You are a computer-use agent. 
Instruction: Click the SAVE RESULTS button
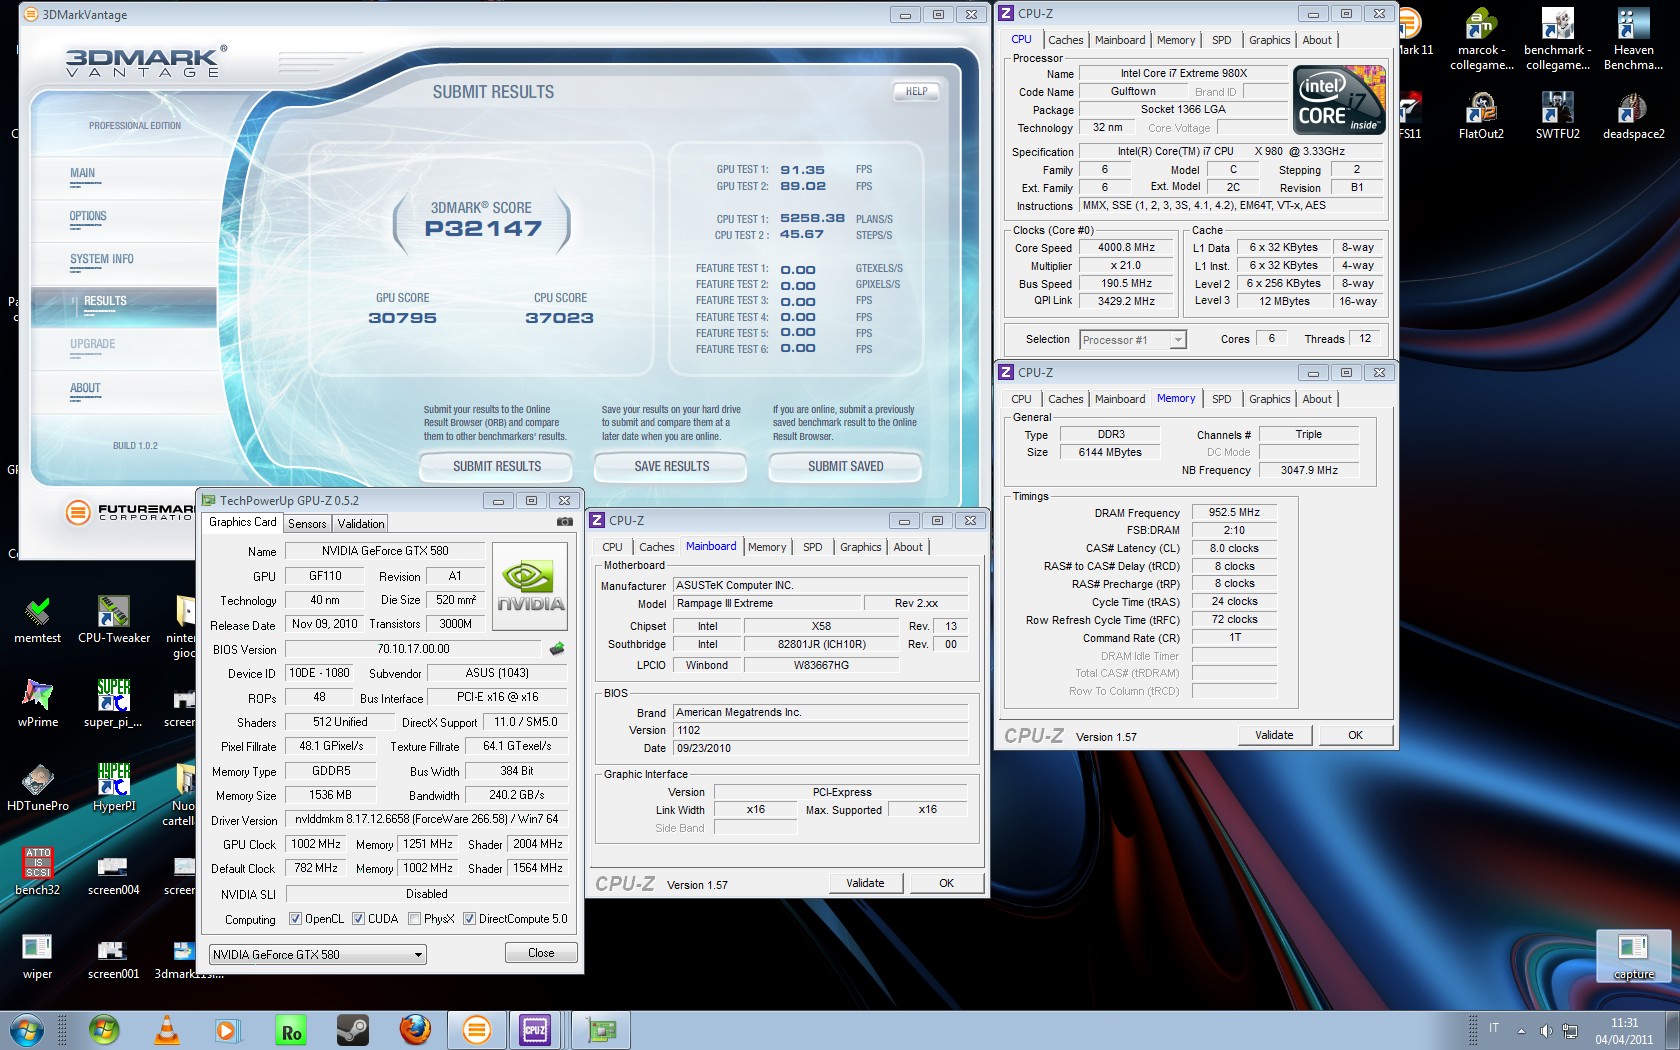click(671, 467)
